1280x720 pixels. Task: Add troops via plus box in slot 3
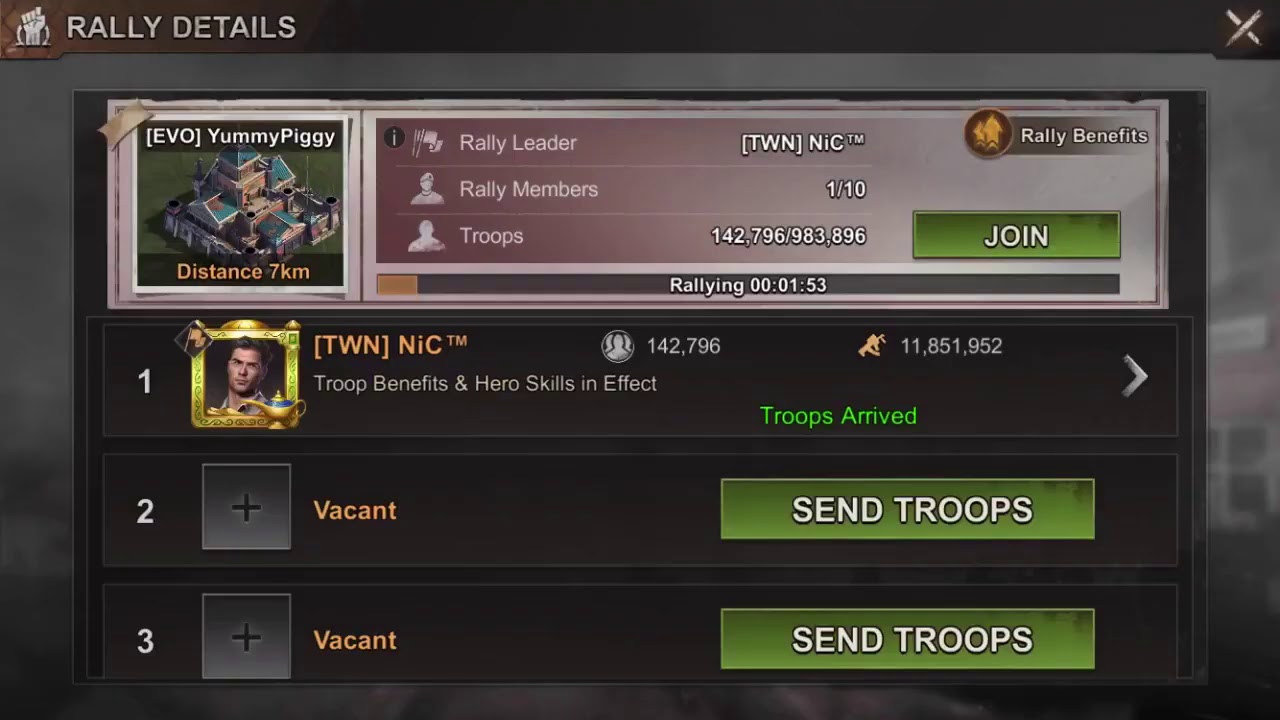point(246,637)
